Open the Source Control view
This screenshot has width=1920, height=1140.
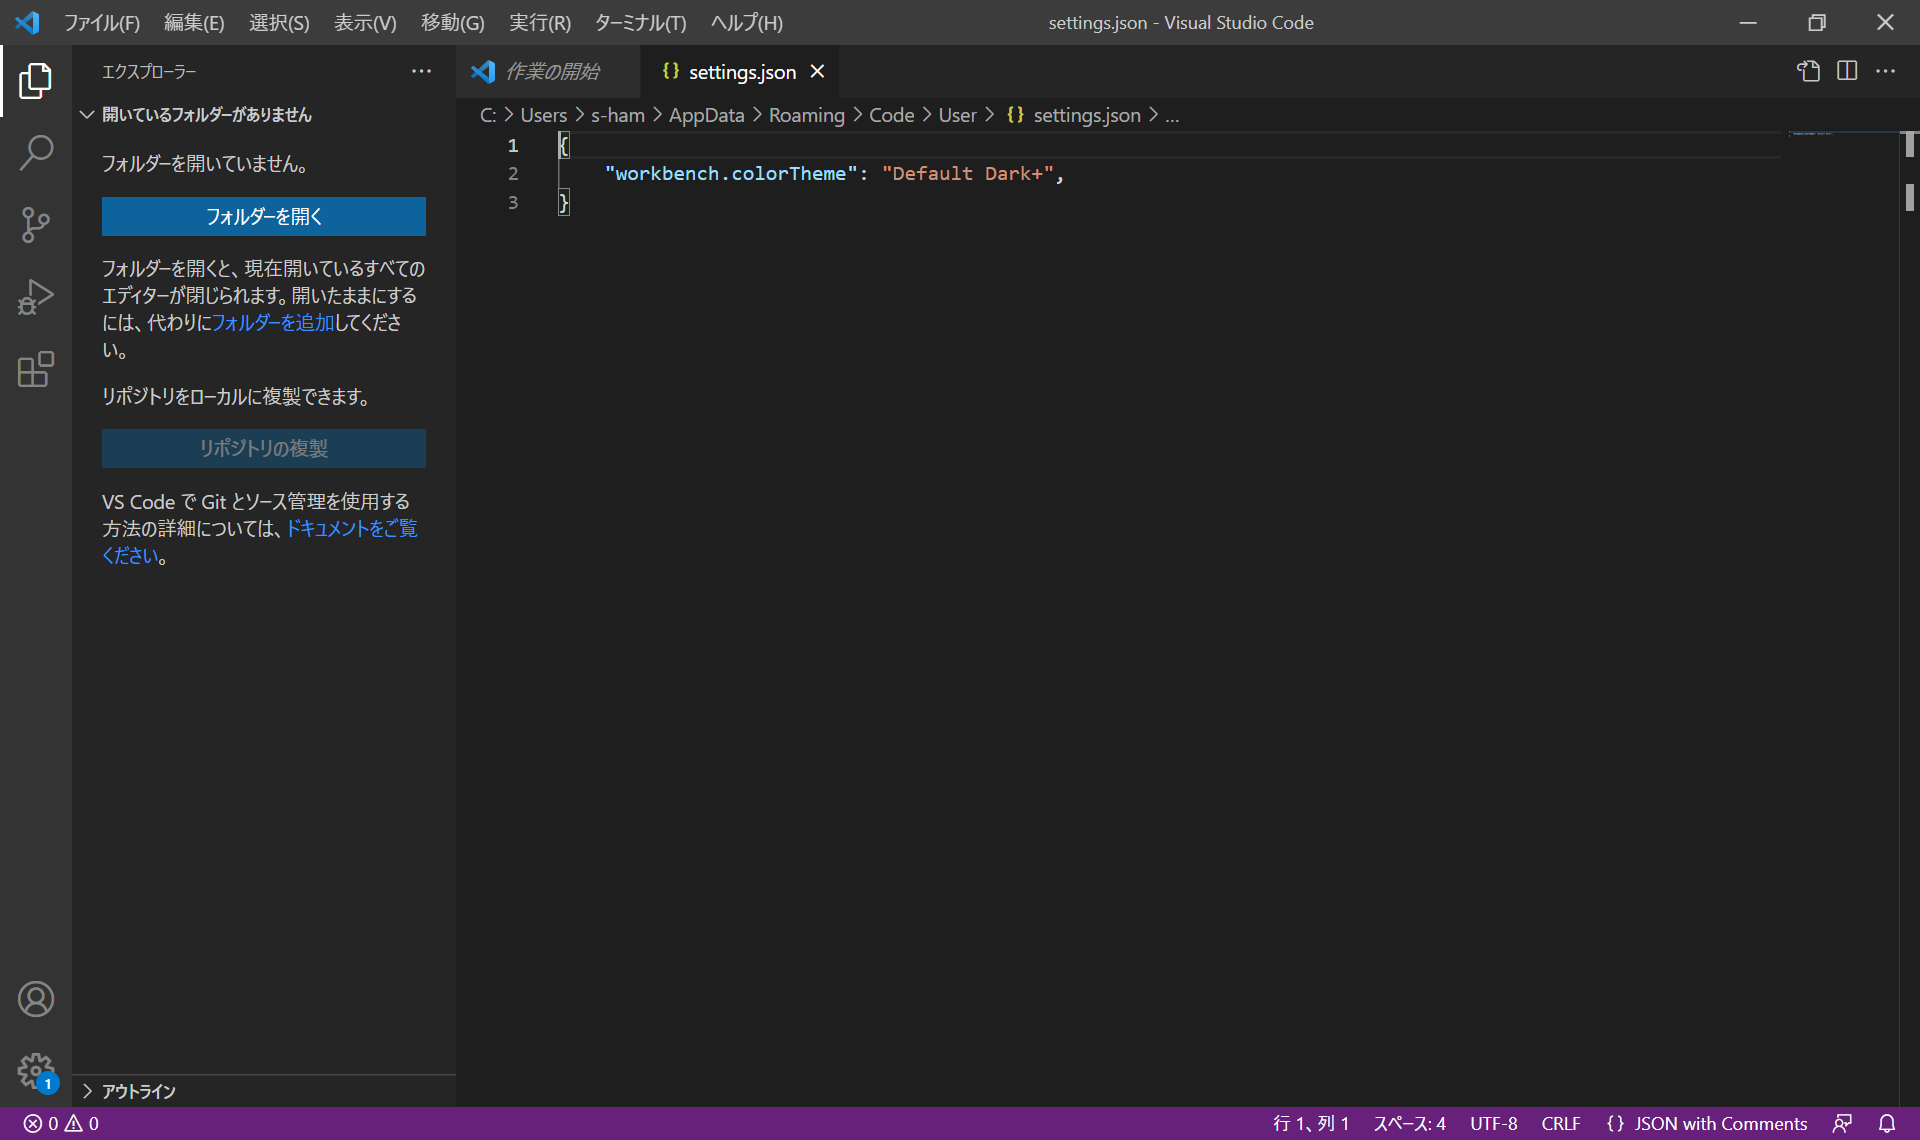(x=36, y=225)
